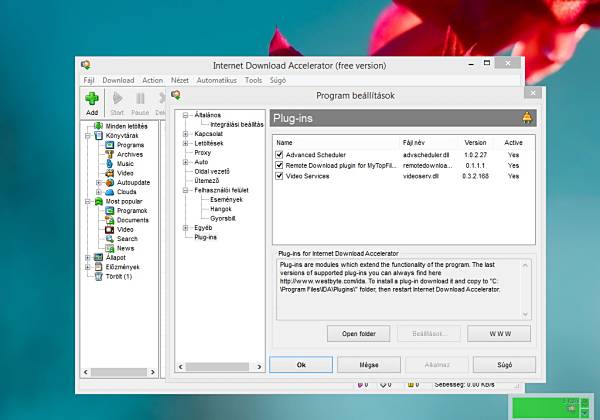The width and height of the screenshot is (600, 420).
Task: Open the Súgó menu in the Internet Download Accelerator menu bar
Action: tap(278, 80)
